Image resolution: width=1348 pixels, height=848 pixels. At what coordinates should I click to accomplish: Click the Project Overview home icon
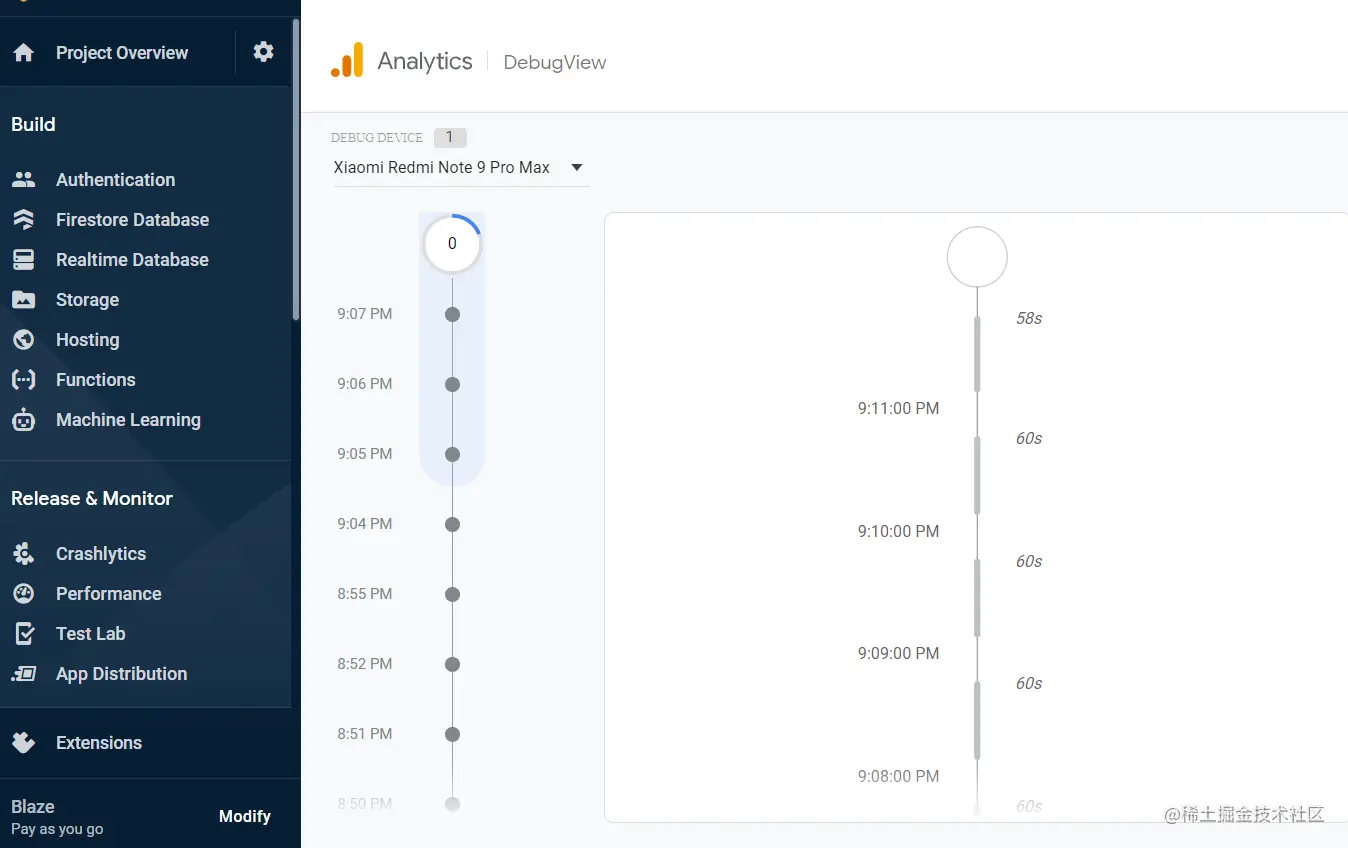tap(23, 53)
